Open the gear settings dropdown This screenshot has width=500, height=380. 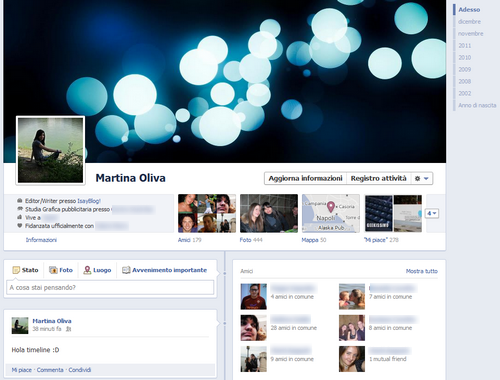tap(422, 178)
